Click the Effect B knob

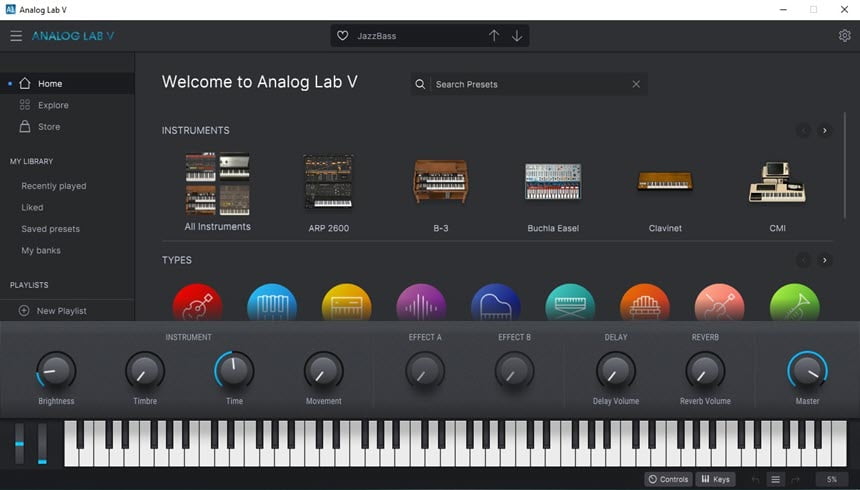(514, 371)
